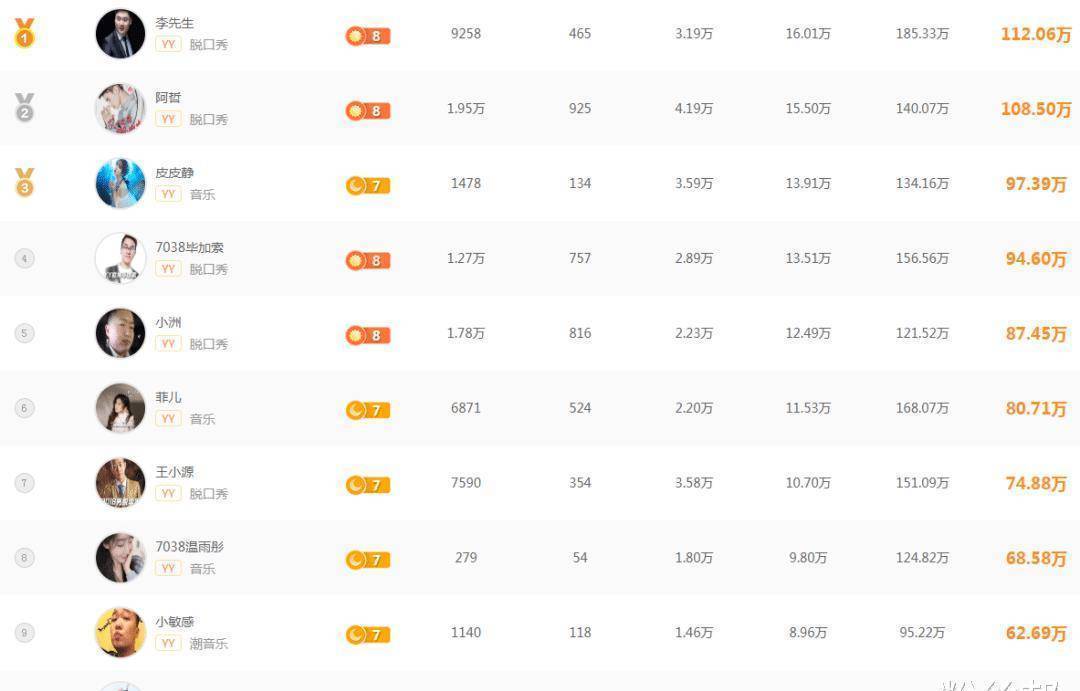Click 小敏感's moon level 7 badge

pyautogui.click(x=367, y=635)
